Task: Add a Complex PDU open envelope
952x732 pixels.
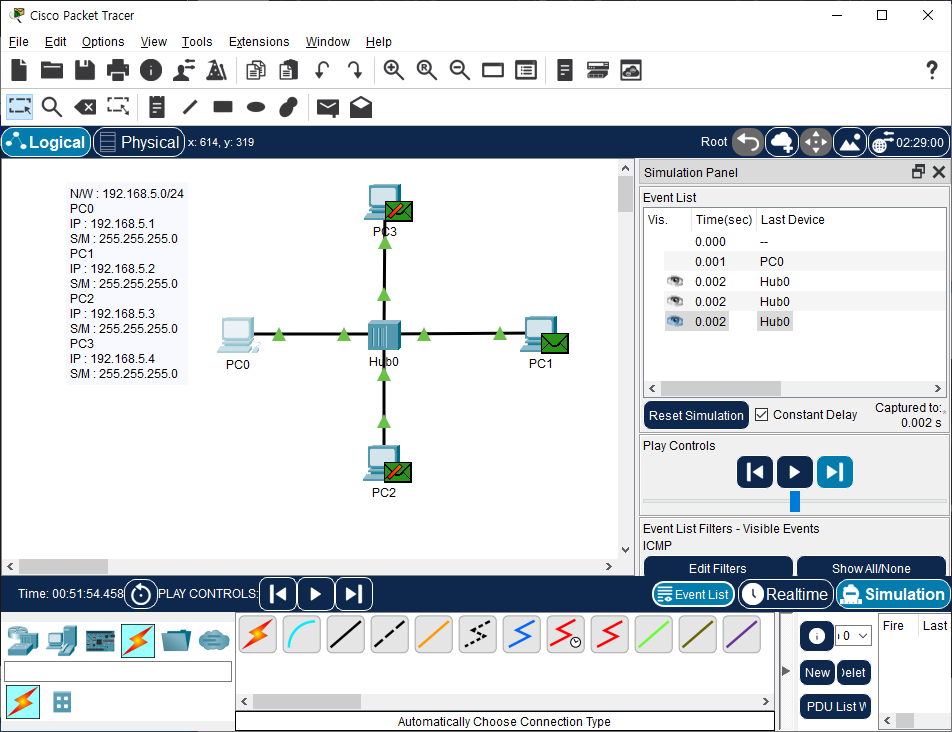Action: [361, 107]
